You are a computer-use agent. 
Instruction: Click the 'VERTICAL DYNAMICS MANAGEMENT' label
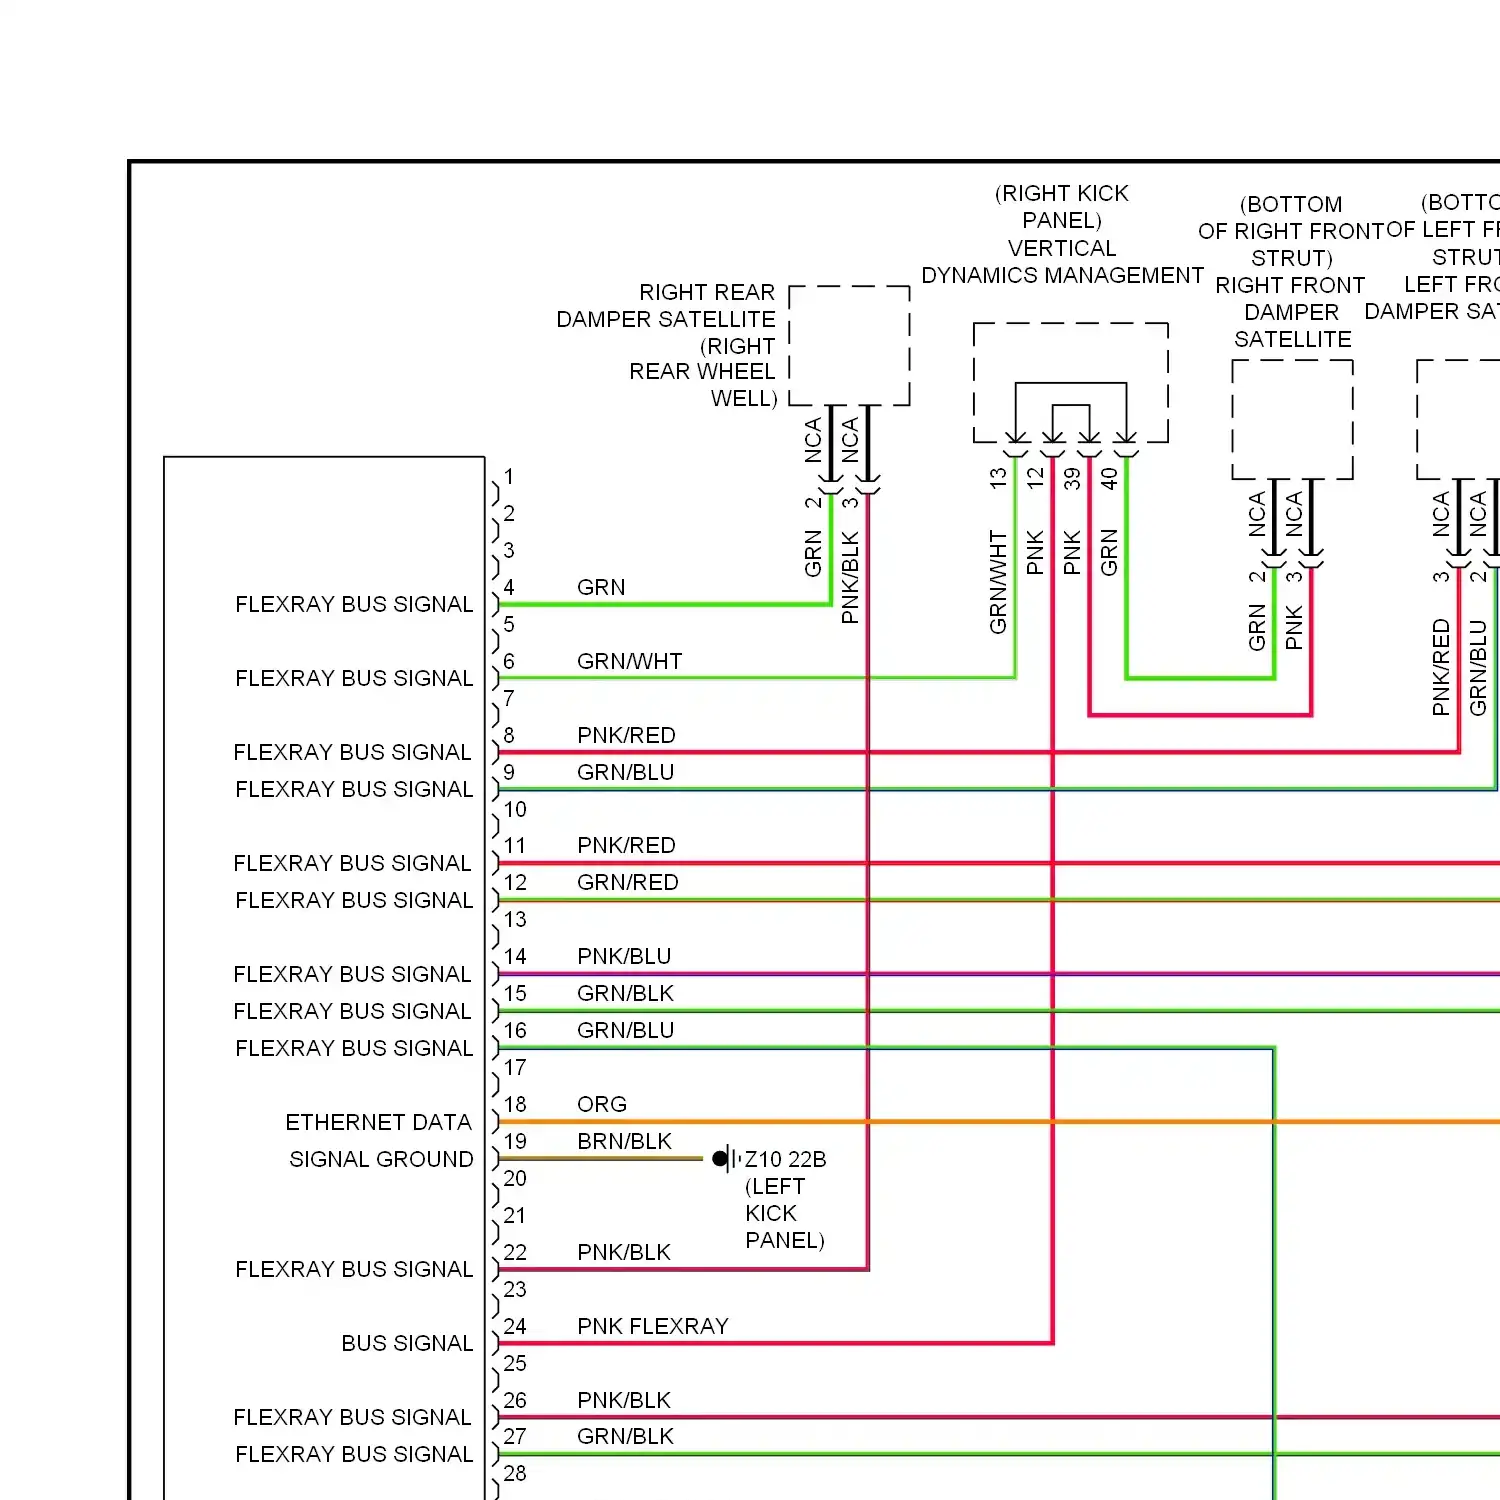click(1062, 262)
